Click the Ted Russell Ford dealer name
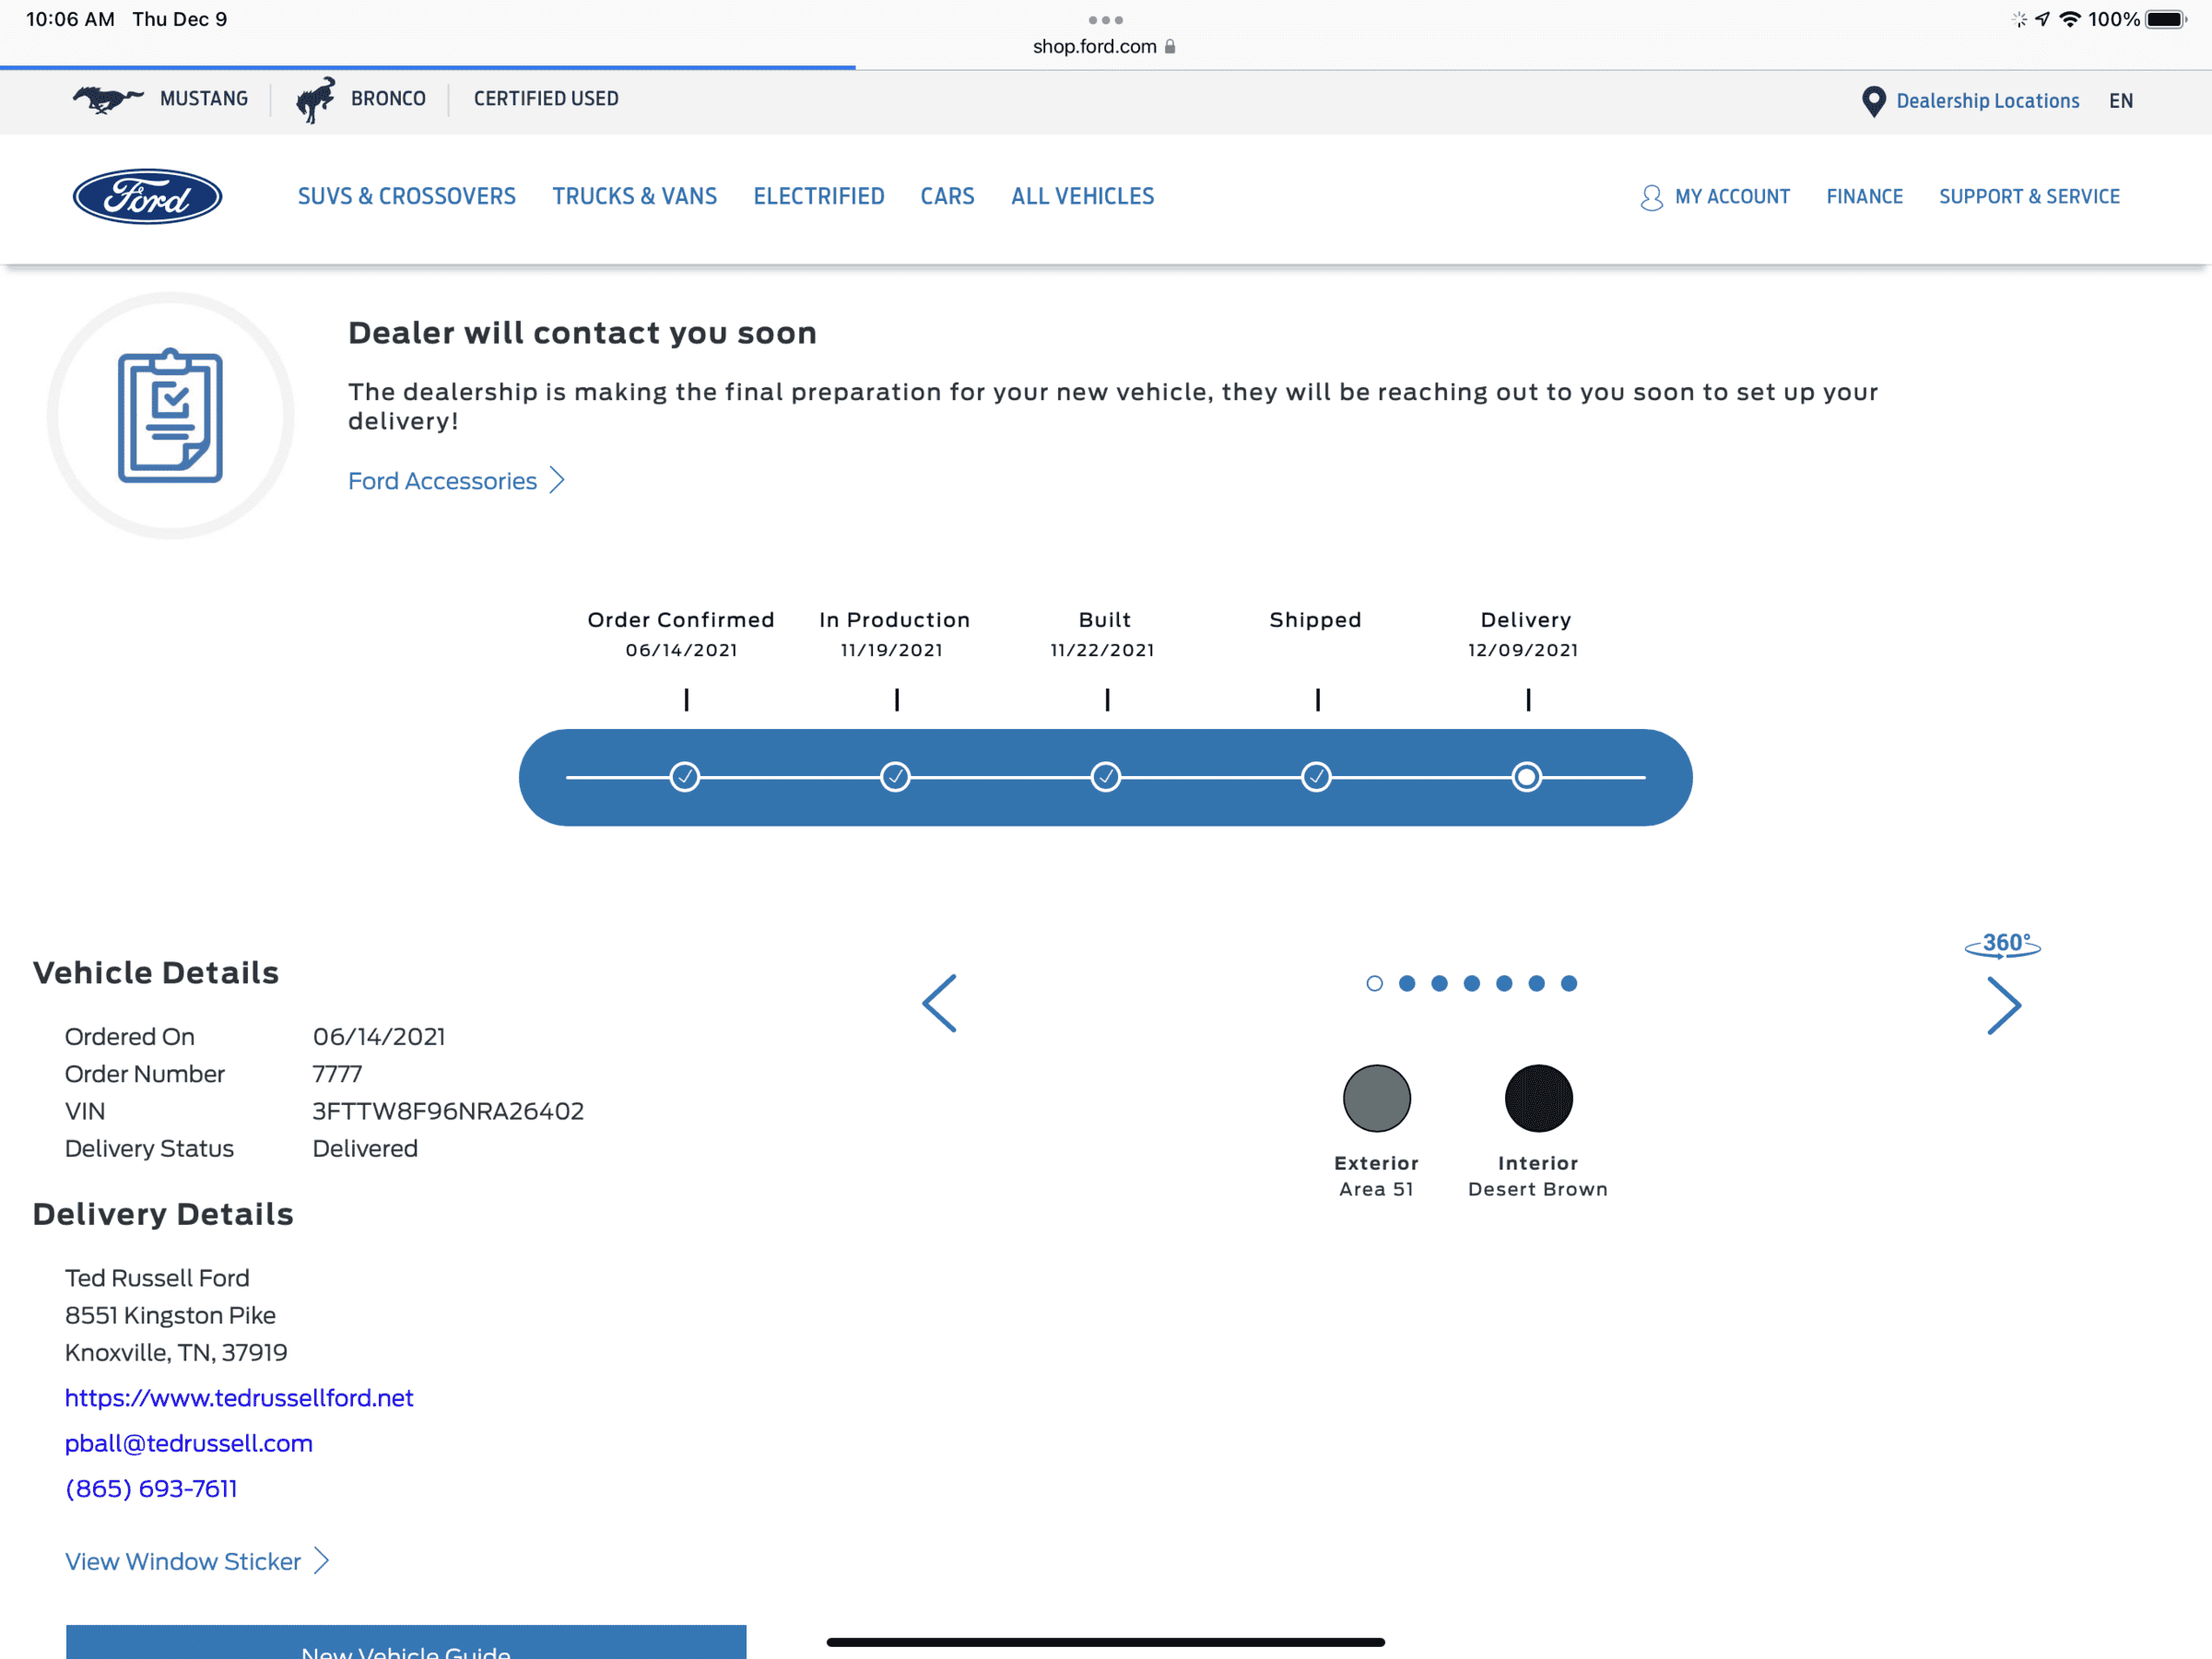Viewport: 2212px width, 1659px height. [x=157, y=1278]
